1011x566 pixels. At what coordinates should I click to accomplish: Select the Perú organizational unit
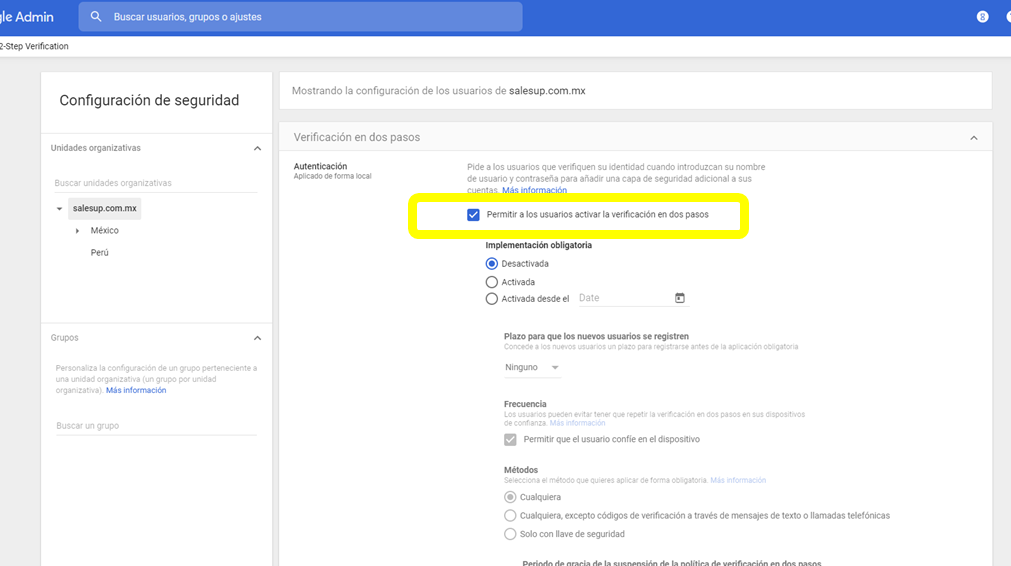click(99, 253)
